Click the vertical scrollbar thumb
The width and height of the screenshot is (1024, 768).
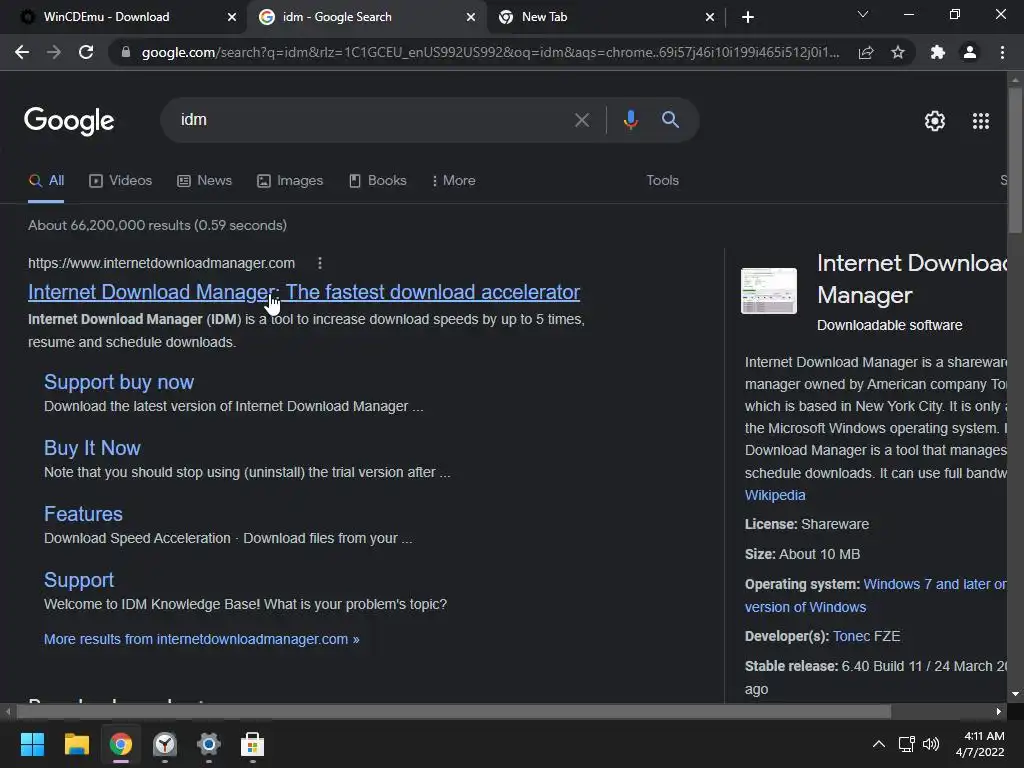pos(1015,160)
